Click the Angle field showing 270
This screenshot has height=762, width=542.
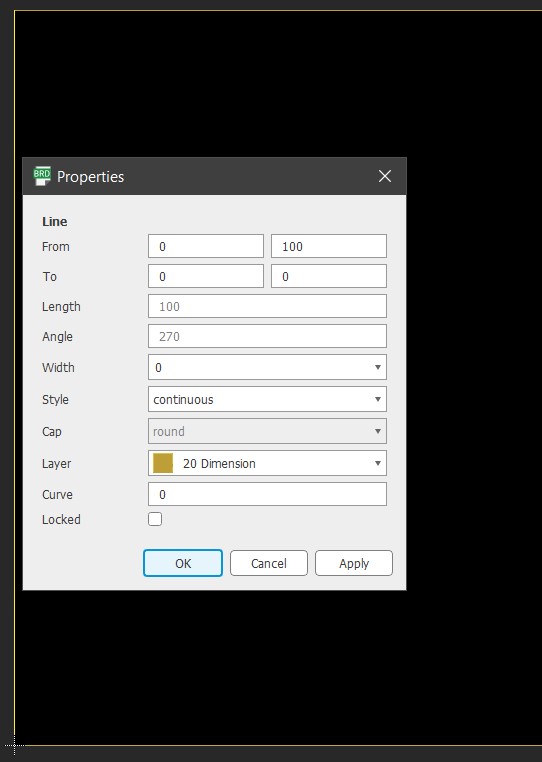pyautogui.click(x=267, y=336)
